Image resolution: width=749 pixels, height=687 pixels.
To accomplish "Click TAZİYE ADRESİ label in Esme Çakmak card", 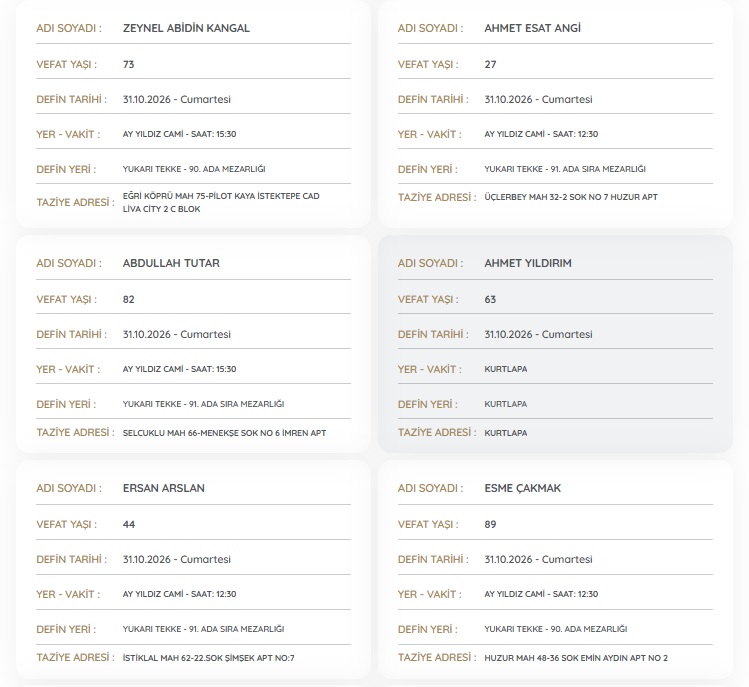I will click(x=437, y=657).
